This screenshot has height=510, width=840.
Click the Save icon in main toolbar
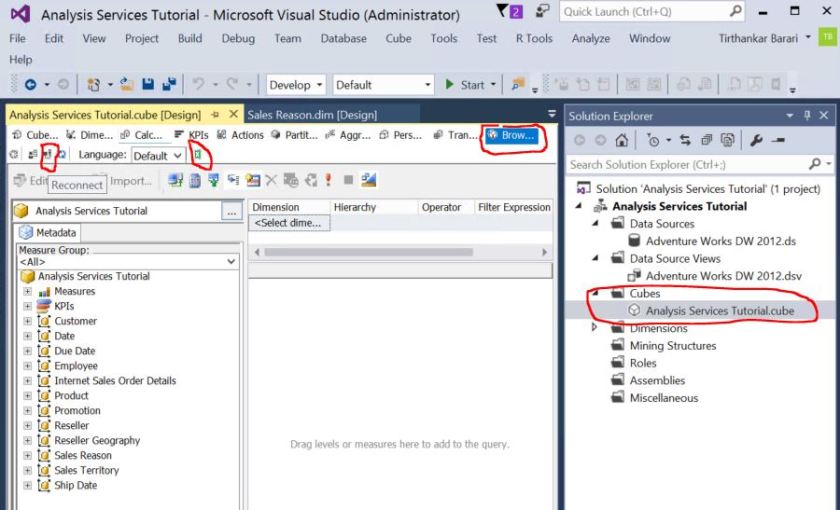(148, 84)
